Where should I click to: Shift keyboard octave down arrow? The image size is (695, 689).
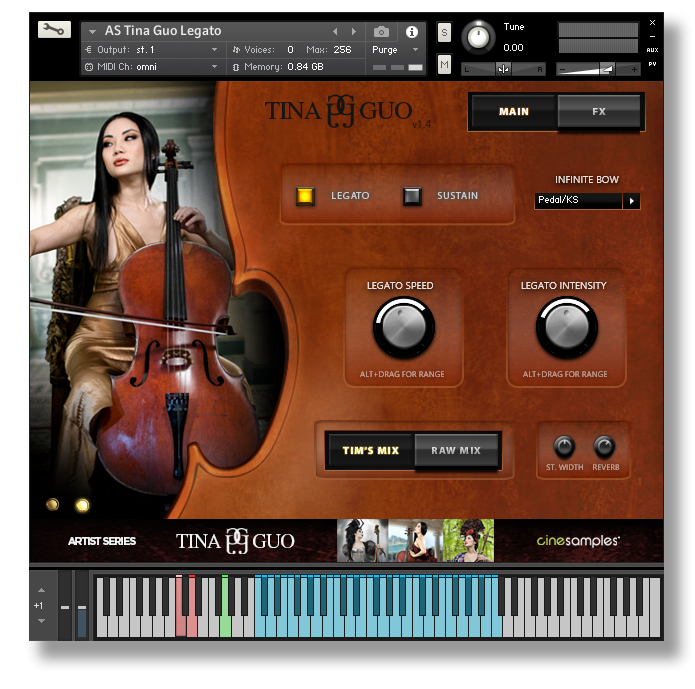coord(41,621)
